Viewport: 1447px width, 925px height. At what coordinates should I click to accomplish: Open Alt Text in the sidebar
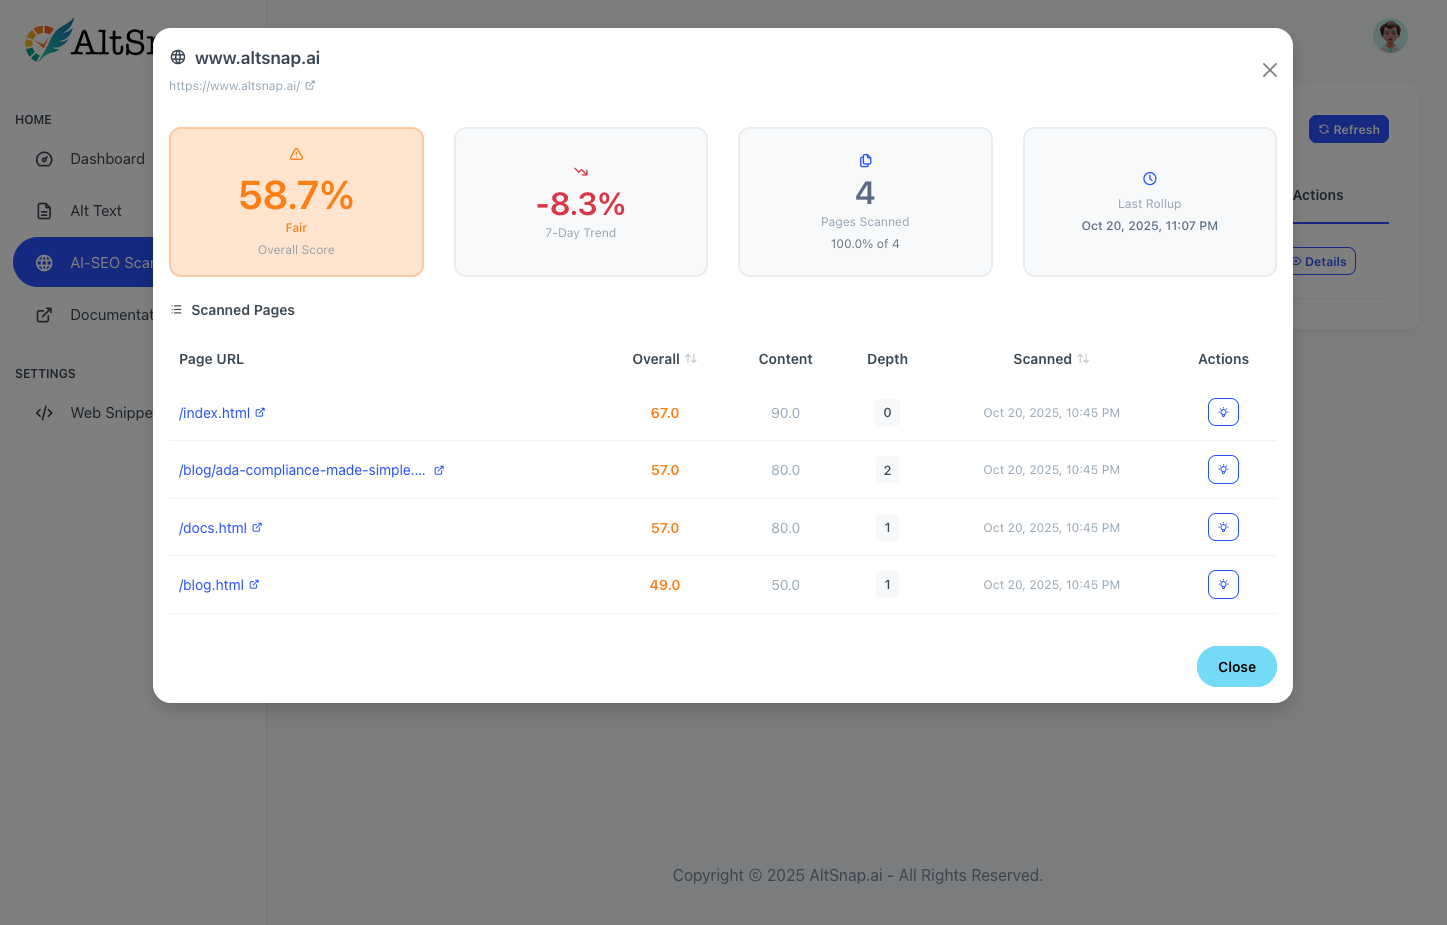click(x=96, y=211)
